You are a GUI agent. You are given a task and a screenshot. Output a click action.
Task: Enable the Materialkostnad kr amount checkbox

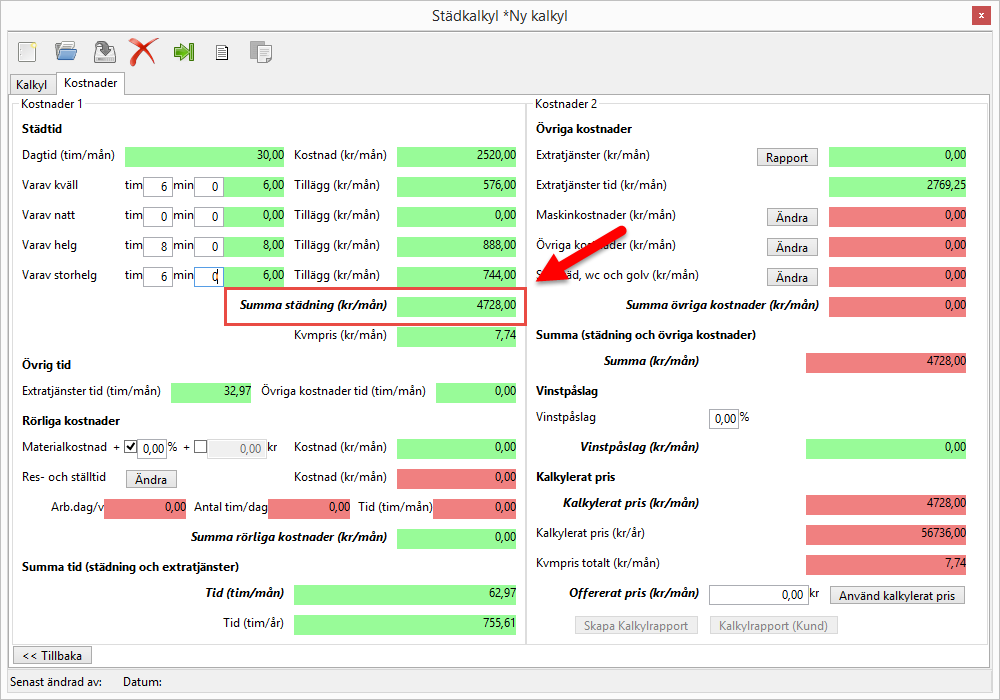click(200, 448)
